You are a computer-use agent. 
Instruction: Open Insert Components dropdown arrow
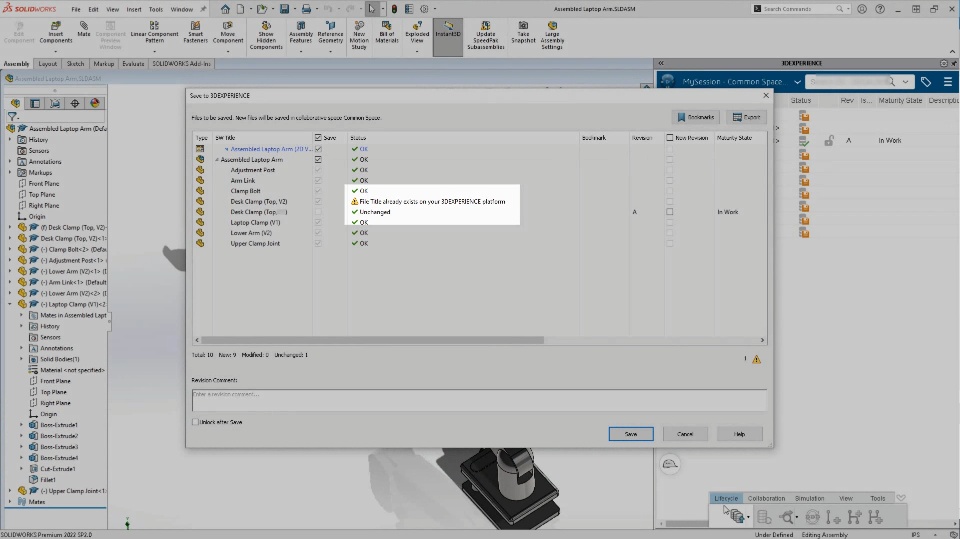click(56, 51)
